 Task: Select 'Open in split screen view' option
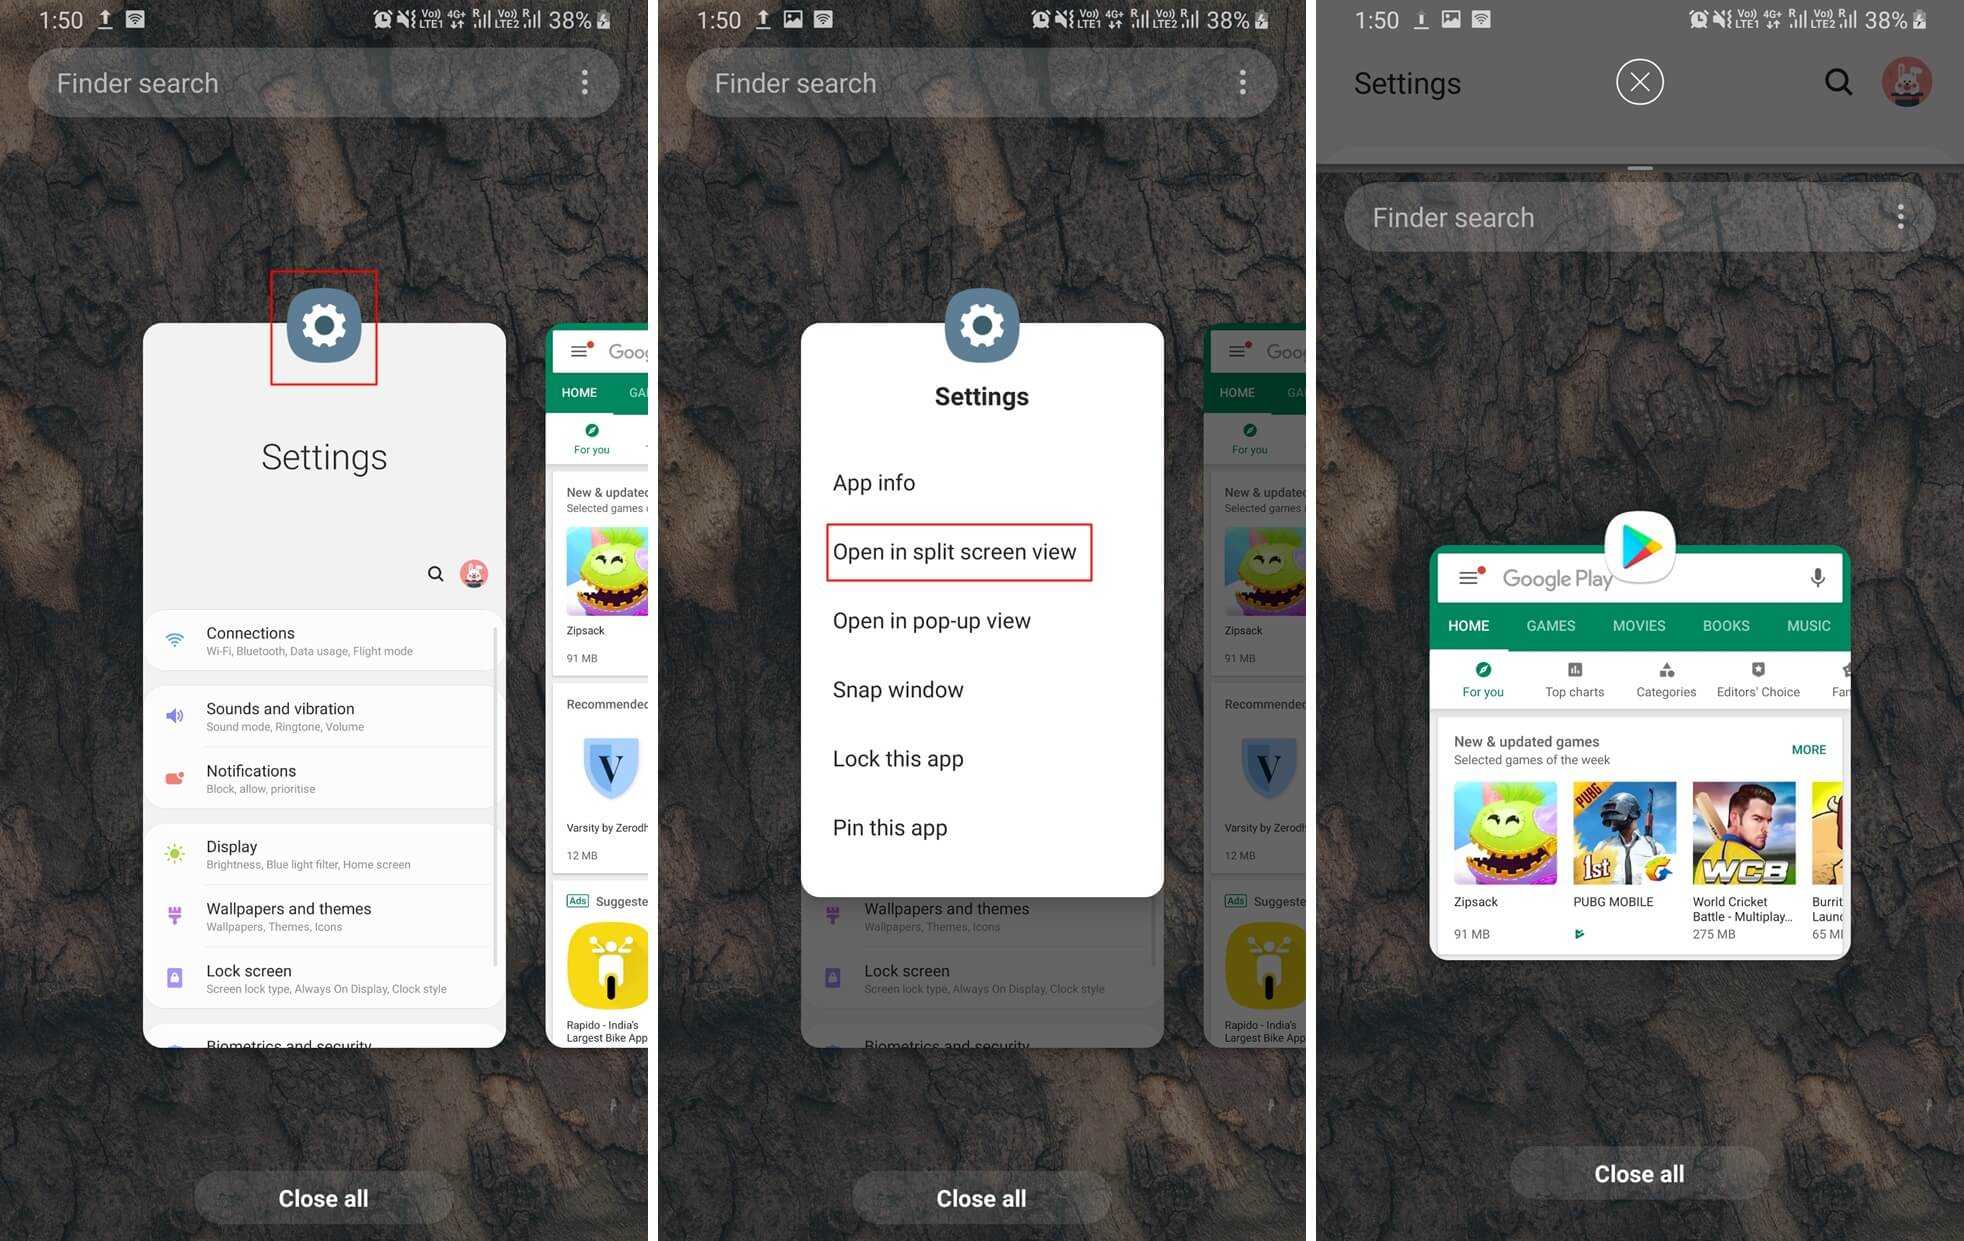[955, 550]
